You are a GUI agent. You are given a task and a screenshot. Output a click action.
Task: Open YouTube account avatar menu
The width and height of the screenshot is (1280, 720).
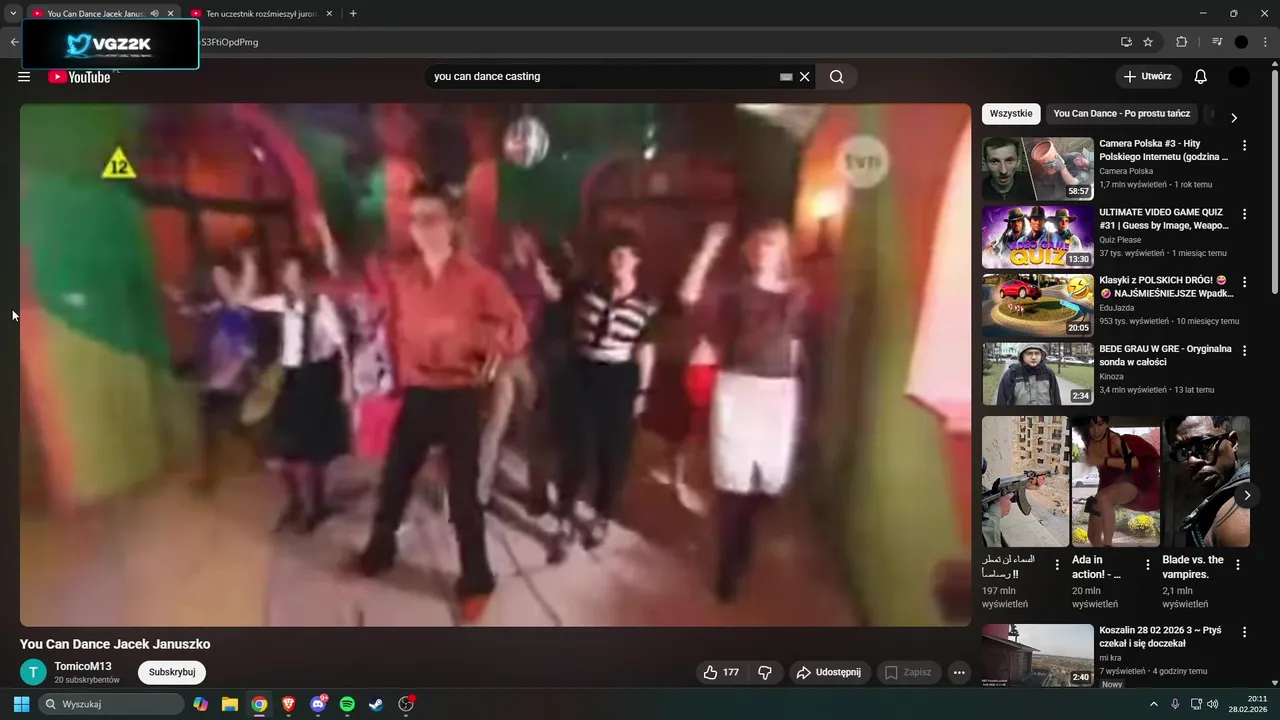[1239, 77]
